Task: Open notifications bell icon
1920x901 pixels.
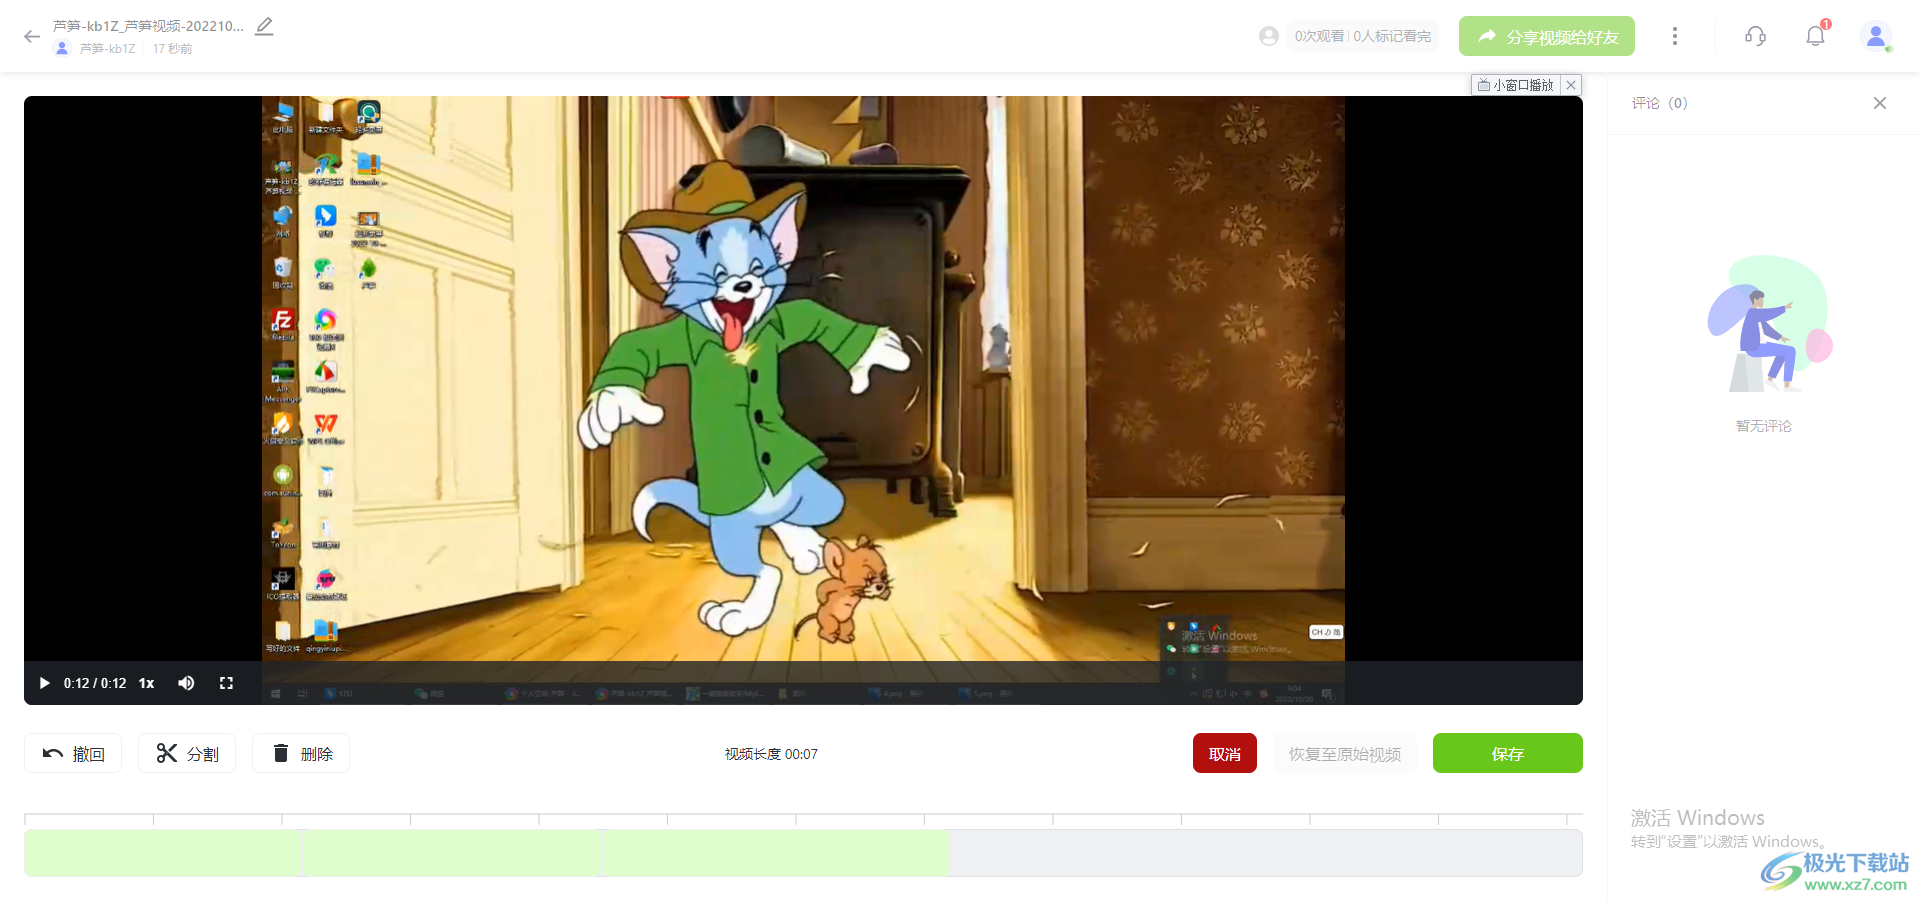Action: (x=1815, y=36)
